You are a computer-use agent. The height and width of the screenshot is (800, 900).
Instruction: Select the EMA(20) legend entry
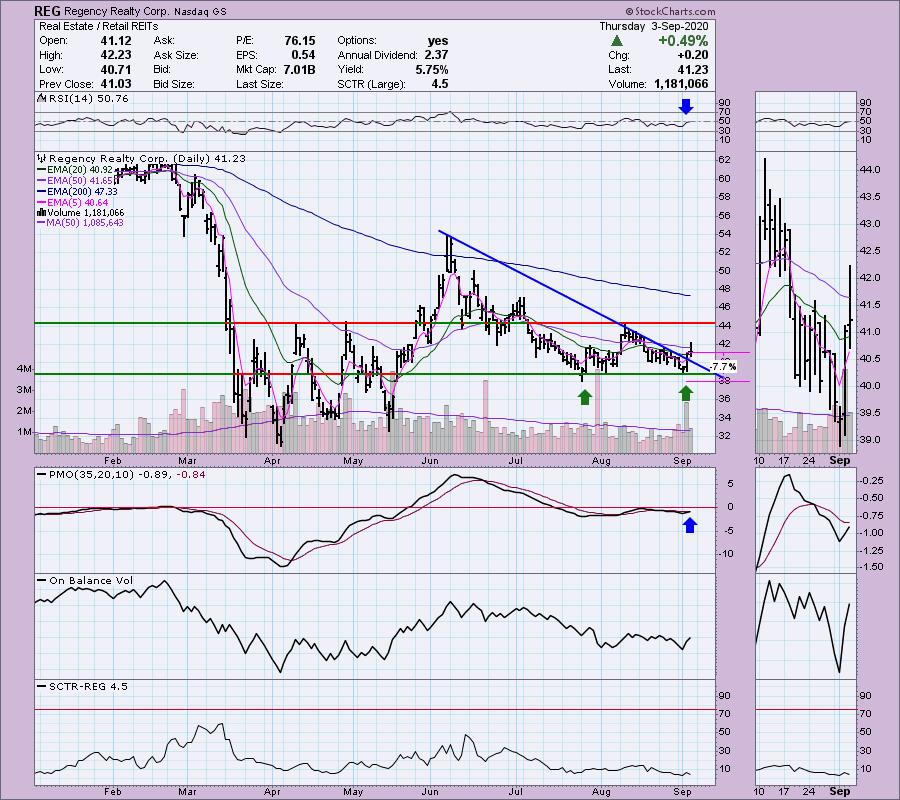[x=82, y=172]
